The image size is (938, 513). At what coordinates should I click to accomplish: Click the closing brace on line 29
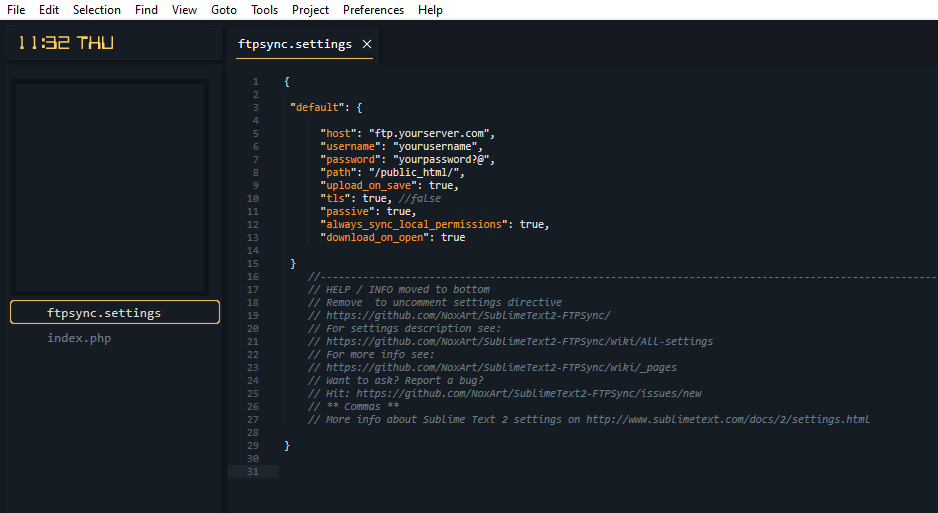[287, 445]
